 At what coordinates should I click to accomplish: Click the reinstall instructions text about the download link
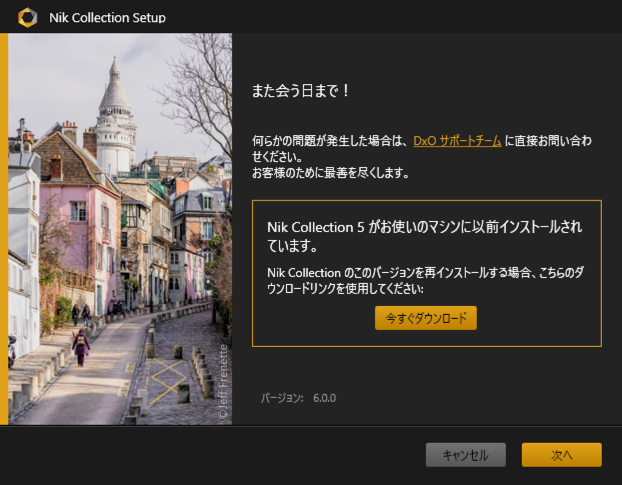(425, 280)
